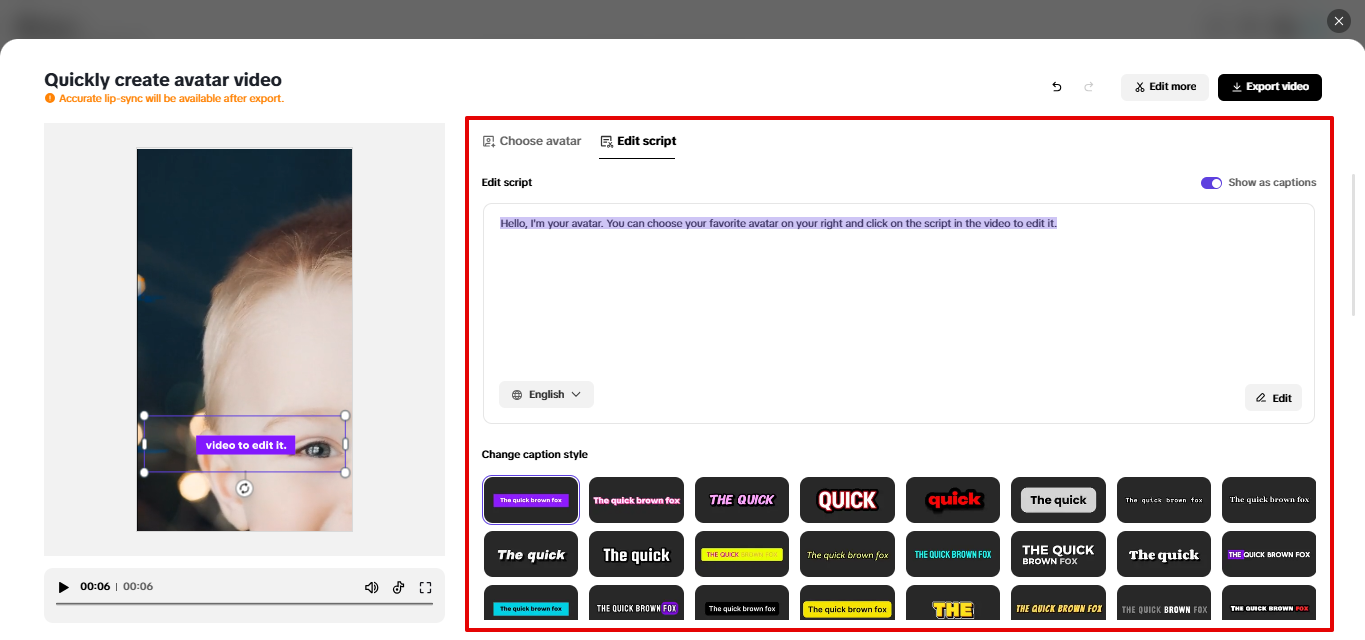The image size is (1365, 640).
Task: Disable captions via the purple toggle
Action: pos(1211,182)
